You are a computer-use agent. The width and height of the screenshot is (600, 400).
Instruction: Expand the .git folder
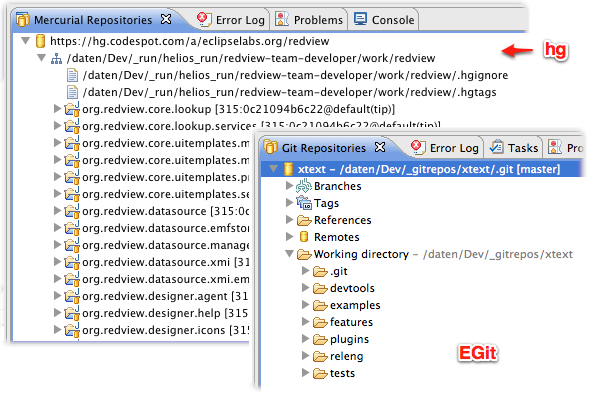[305, 271]
